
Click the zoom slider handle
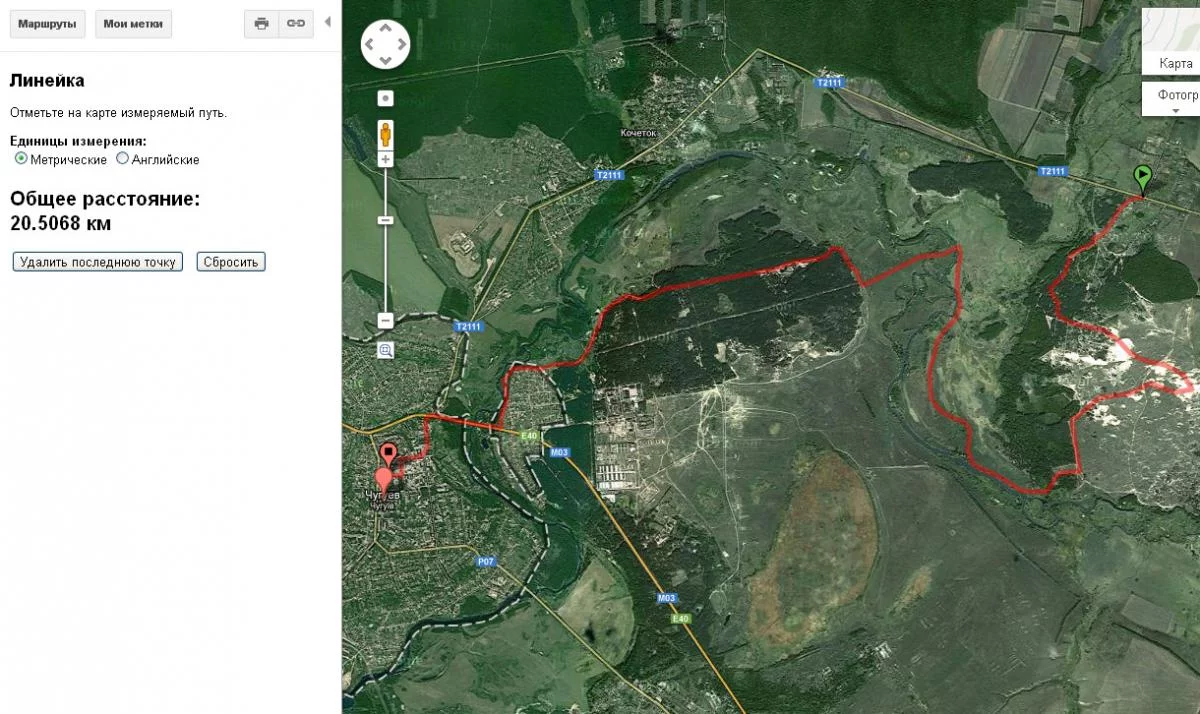(386, 220)
